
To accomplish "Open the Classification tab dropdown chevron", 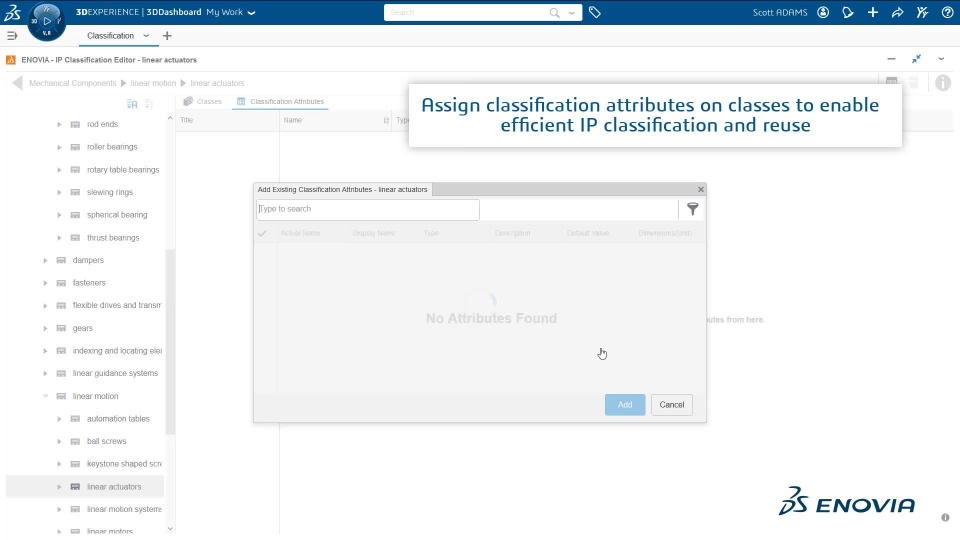I will (146, 36).
